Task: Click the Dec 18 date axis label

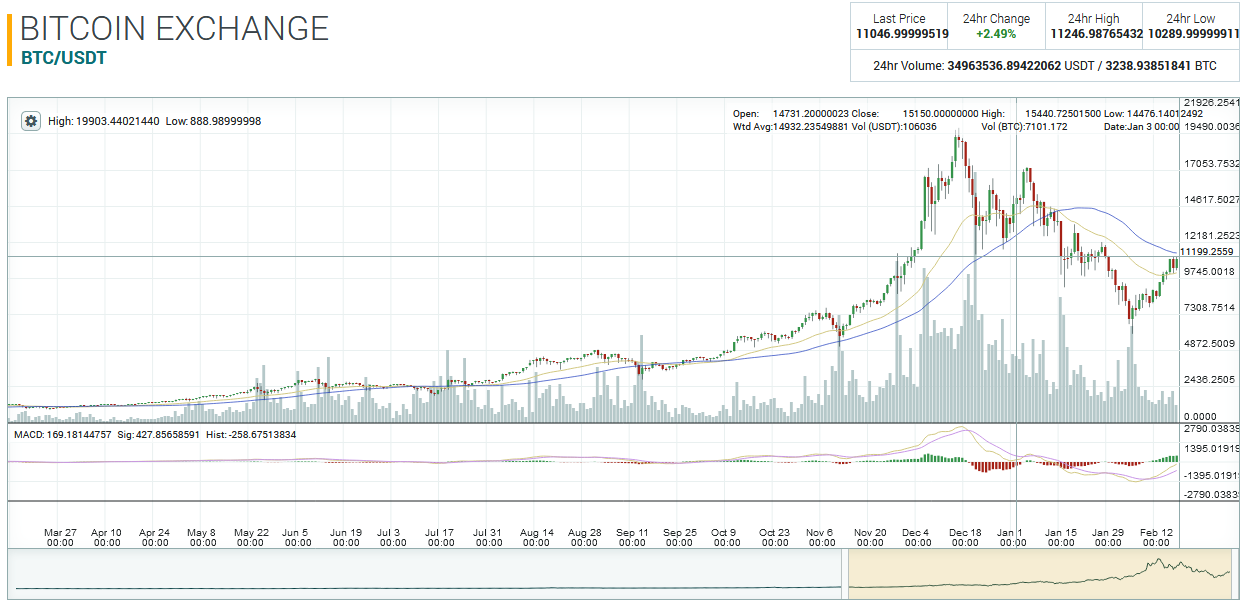Action: pyautogui.click(x=965, y=538)
